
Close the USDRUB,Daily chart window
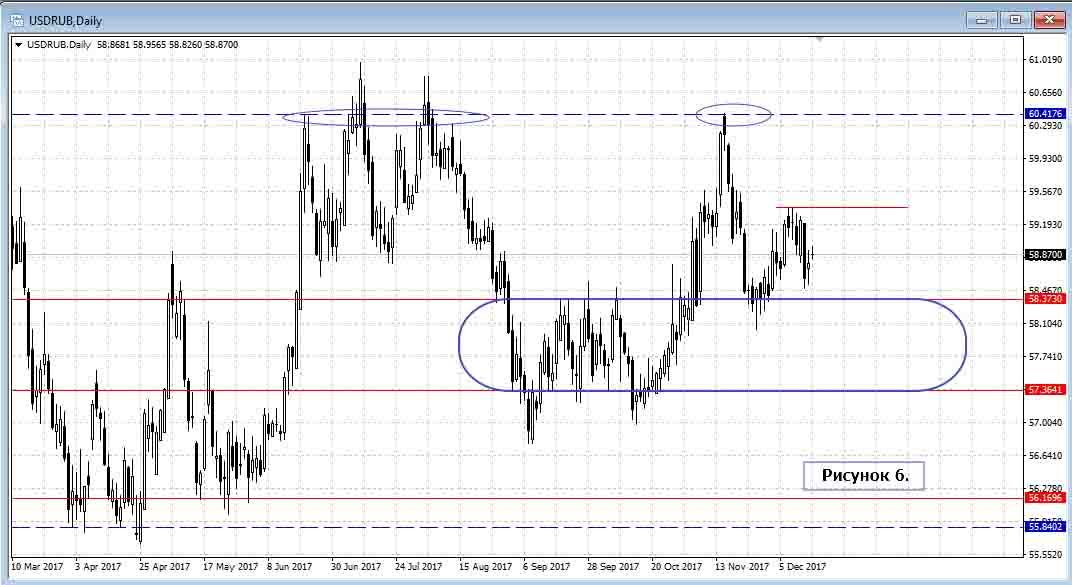coord(1049,19)
